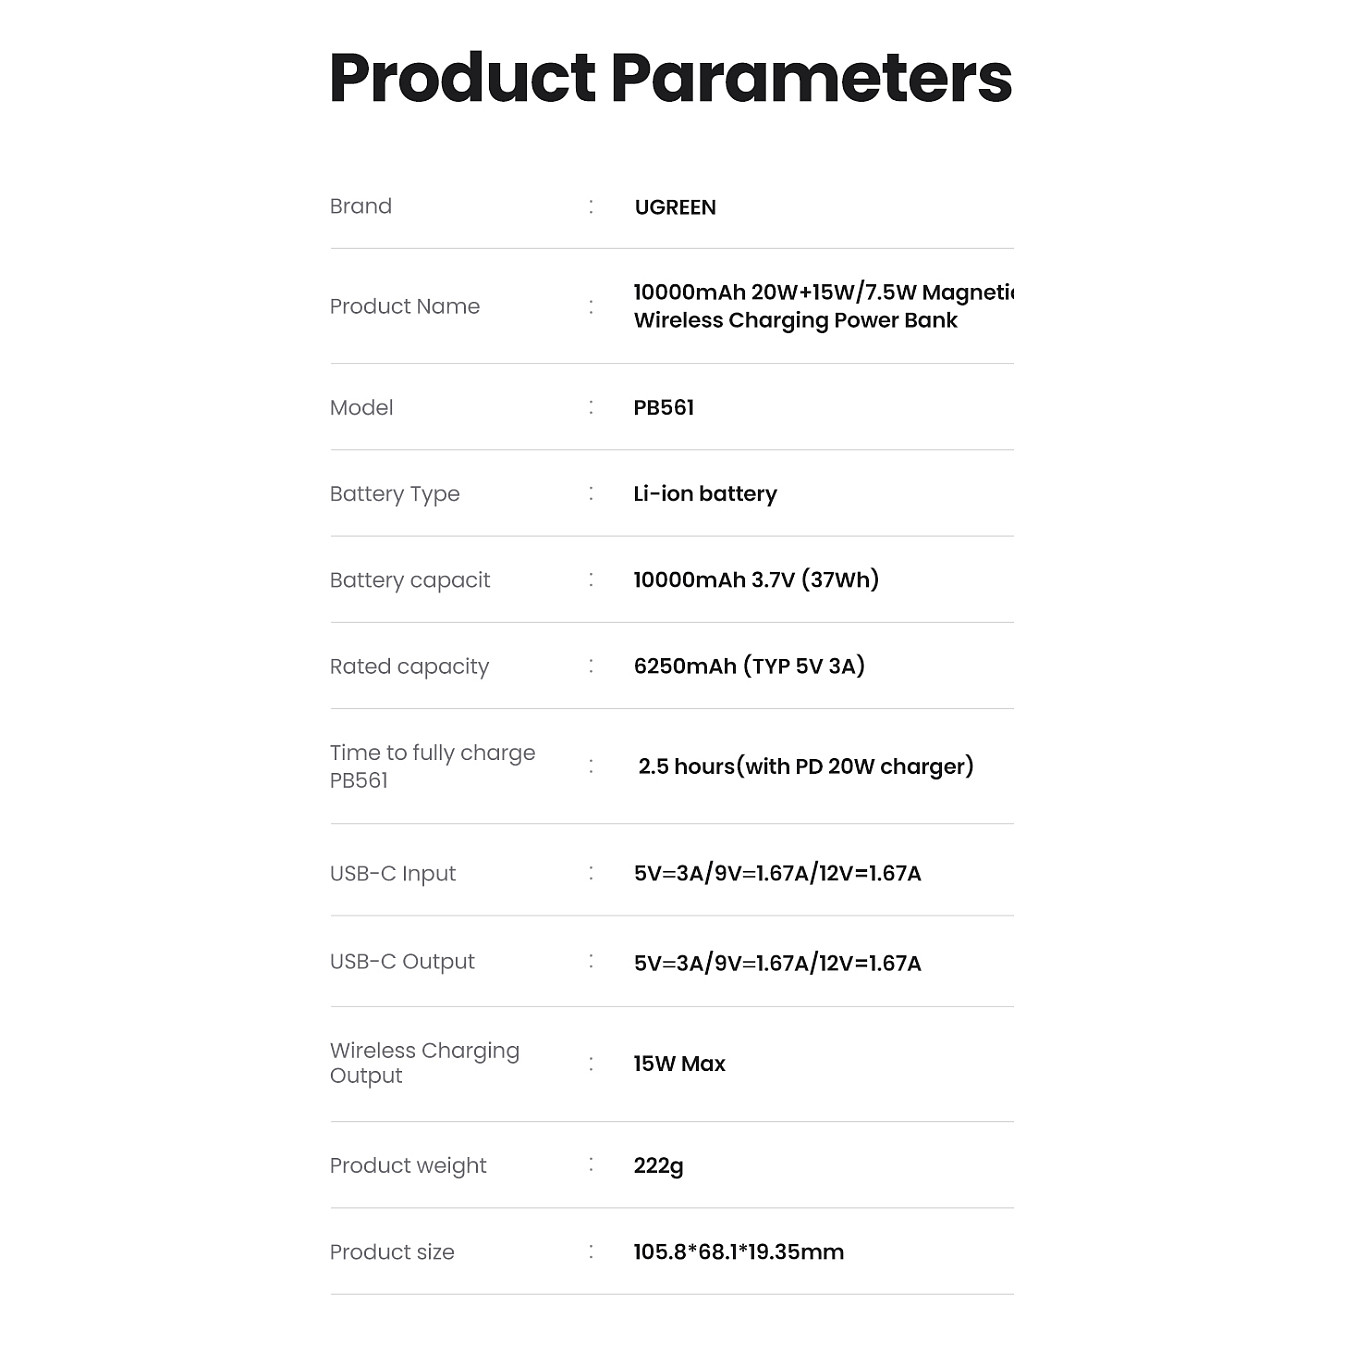
Task: Click the 10000mAh 3.7V (37Wh) value
Action: pyautogui.click(x=756, y=580)
